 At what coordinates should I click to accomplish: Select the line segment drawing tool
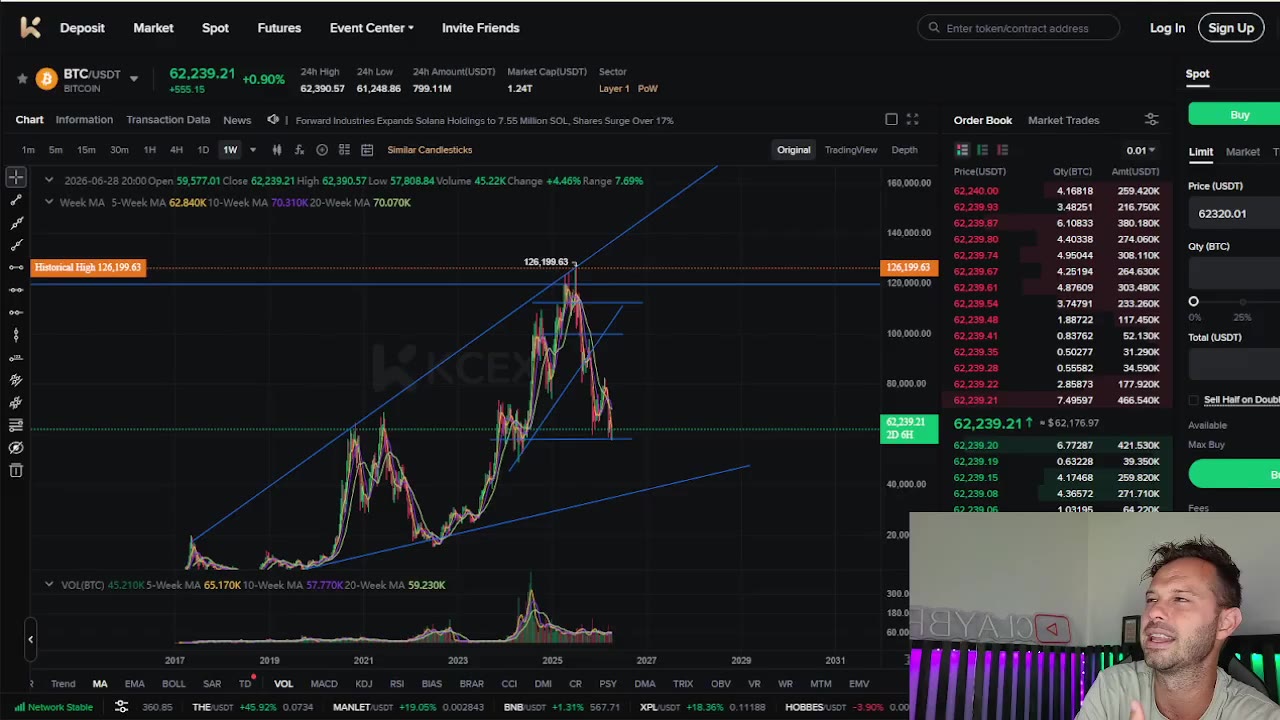click(x=16, y=199)
